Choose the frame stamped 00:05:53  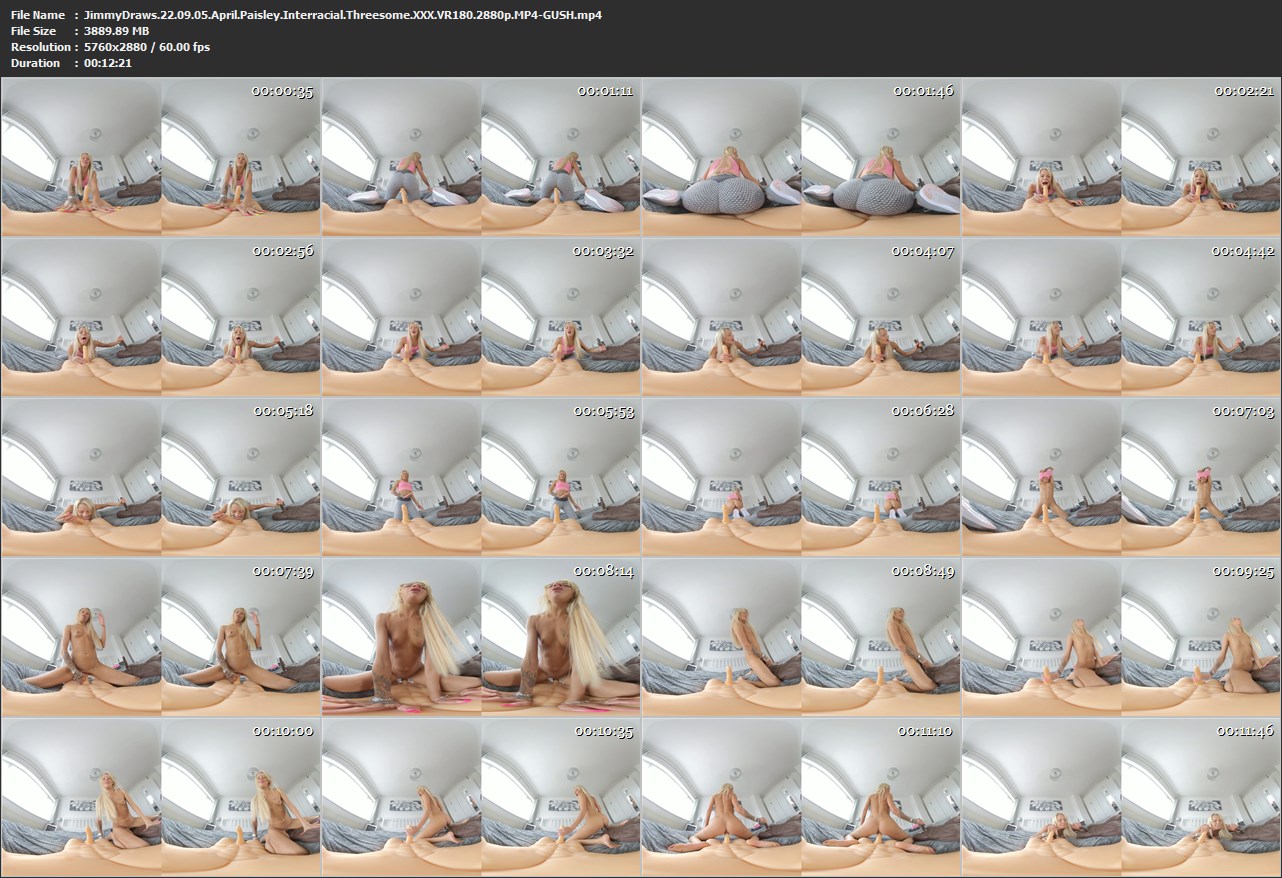click(x=480, y=478)
